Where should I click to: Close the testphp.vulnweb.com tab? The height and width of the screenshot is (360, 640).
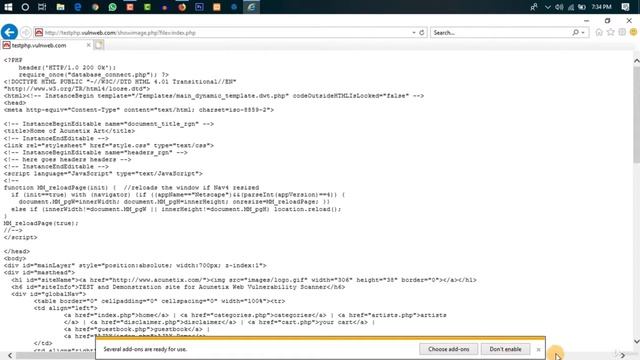point(89,45)
